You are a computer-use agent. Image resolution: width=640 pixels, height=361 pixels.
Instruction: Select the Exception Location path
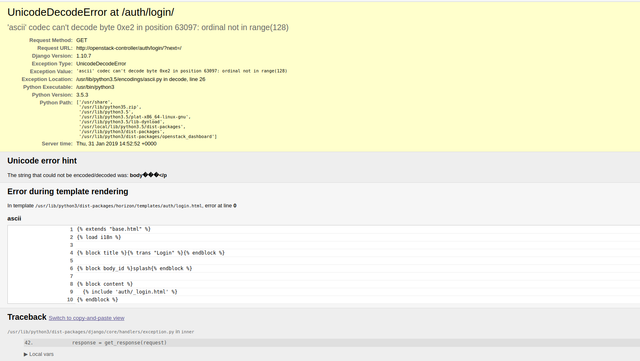tap(140, 79)
